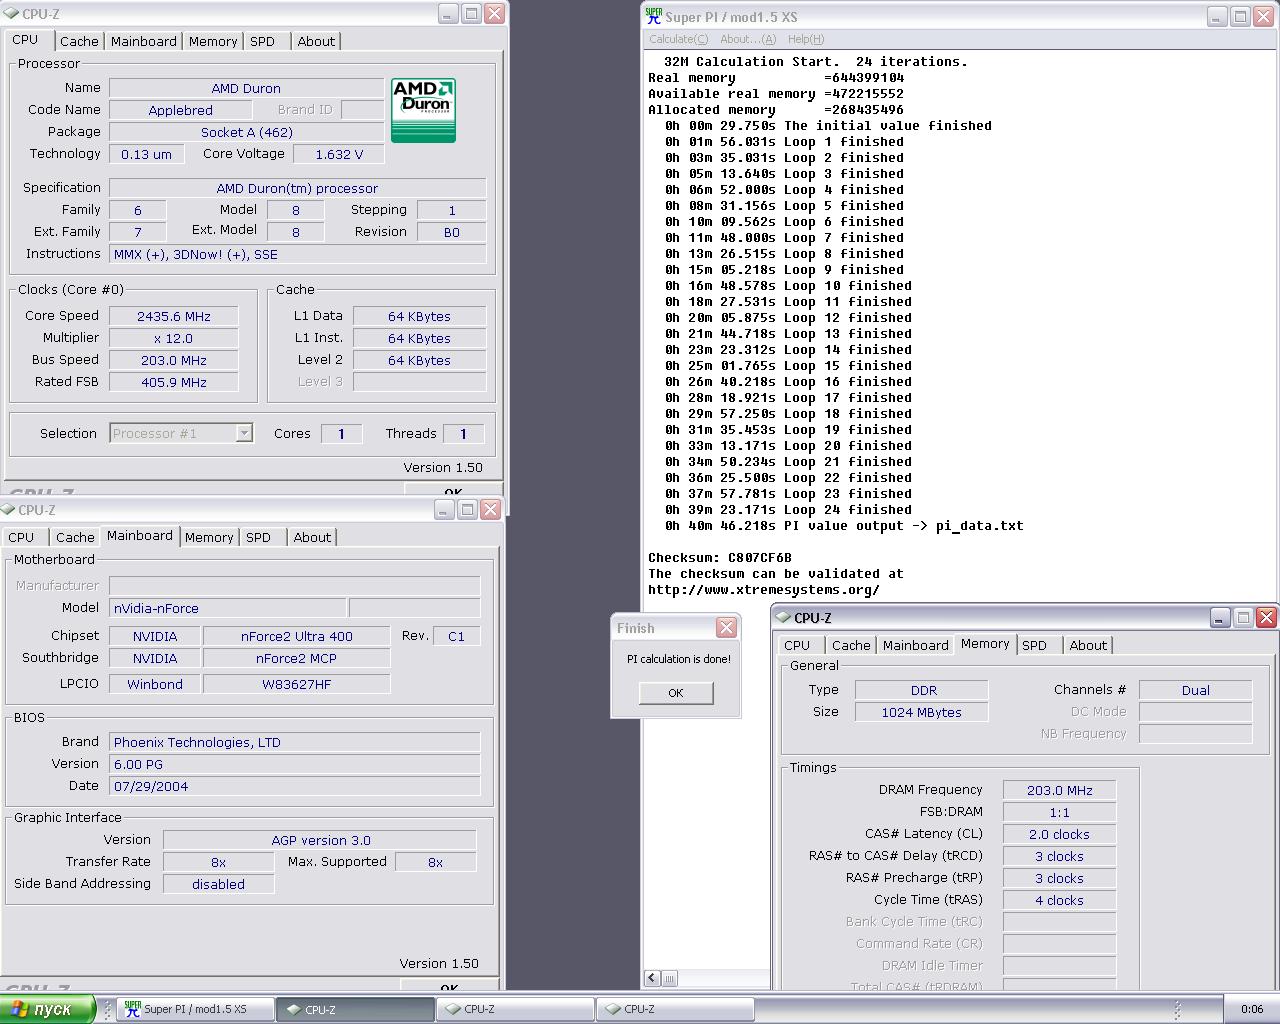
Task: Click OK in the Finish dialog
Action: pyautogui.click(x=676, y=693)
